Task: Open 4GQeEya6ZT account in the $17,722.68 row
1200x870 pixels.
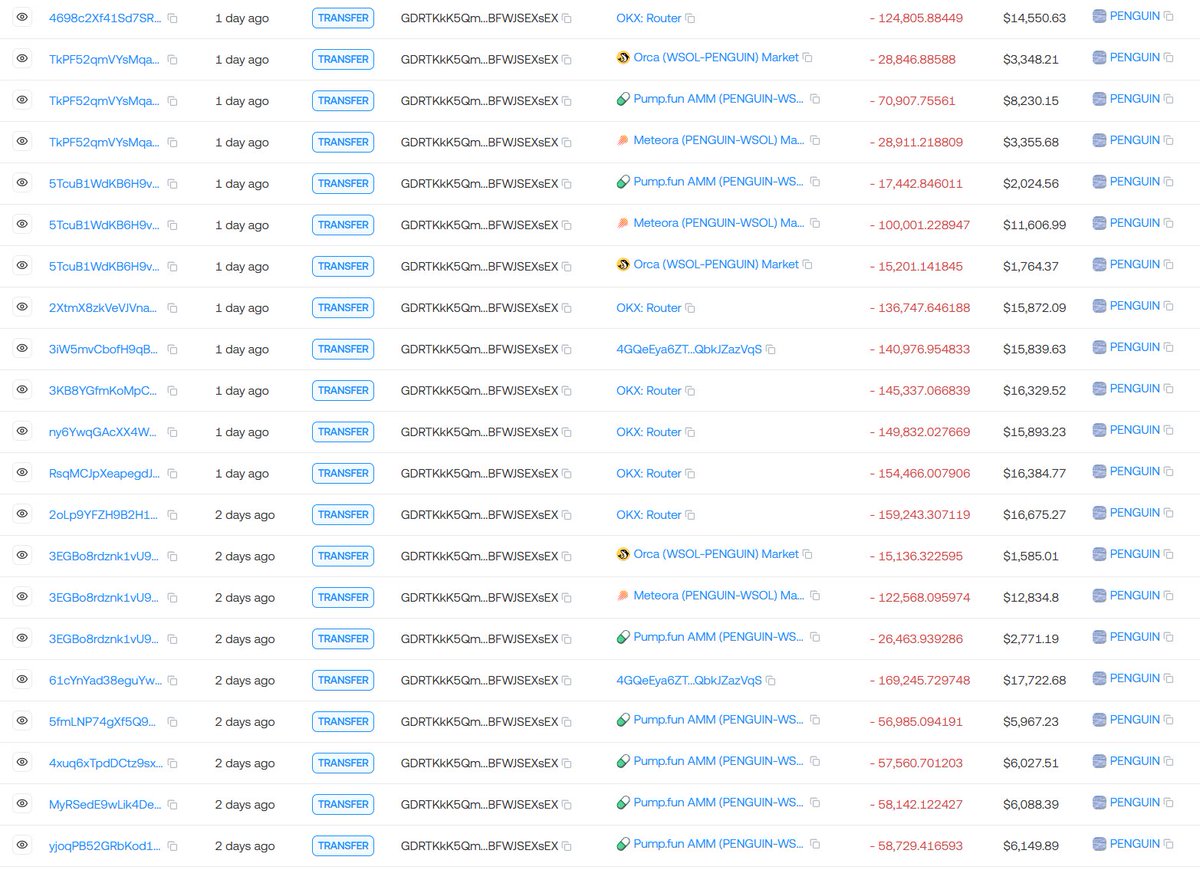Action: click(x=689, y=681)
